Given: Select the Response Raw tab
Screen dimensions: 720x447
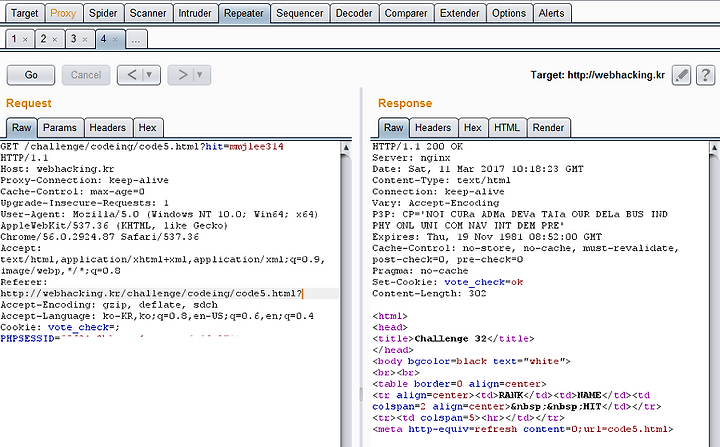Looking at the screenshot, I should point(394,128).
